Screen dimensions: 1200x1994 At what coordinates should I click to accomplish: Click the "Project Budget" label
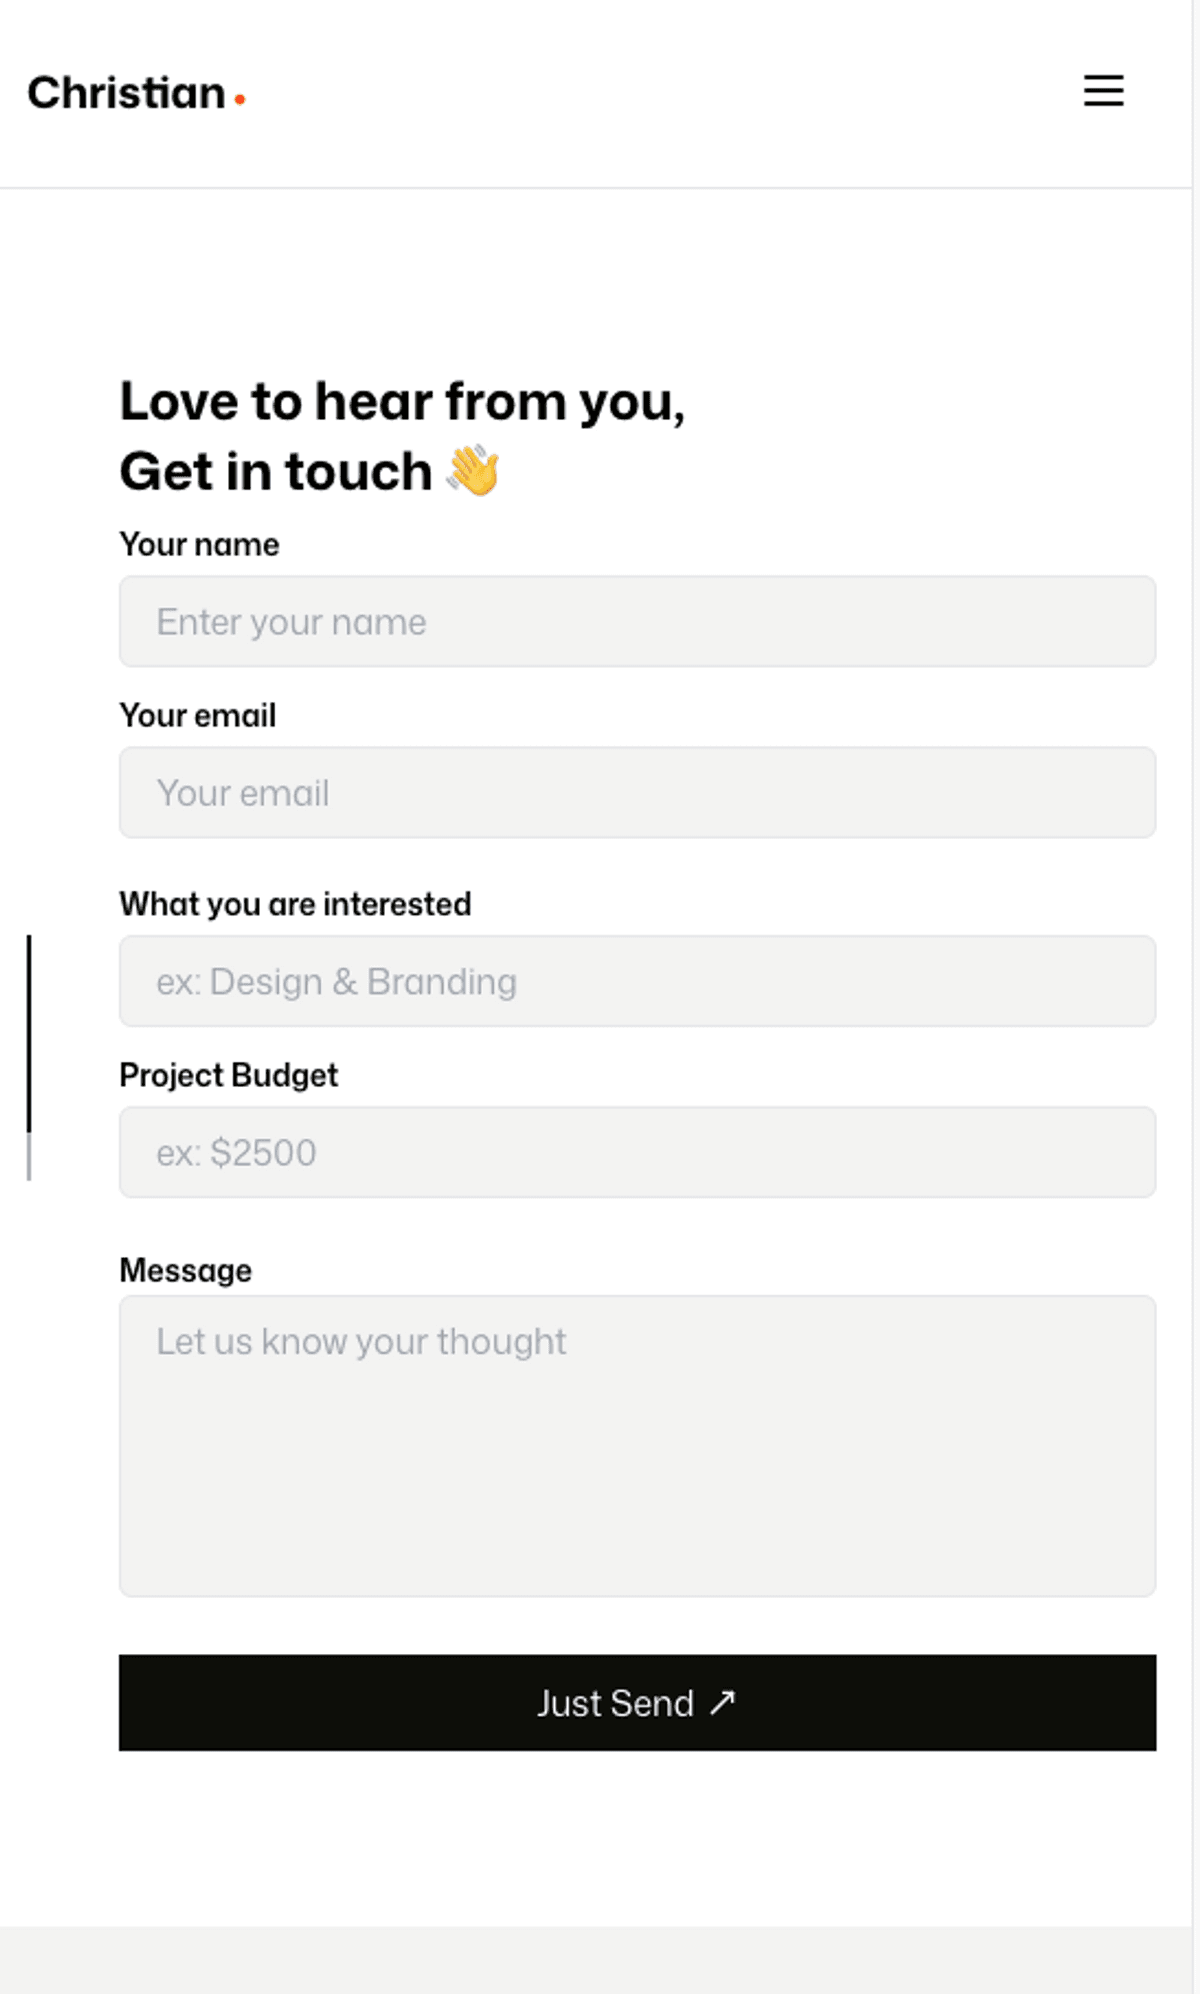coord(228,1075)
